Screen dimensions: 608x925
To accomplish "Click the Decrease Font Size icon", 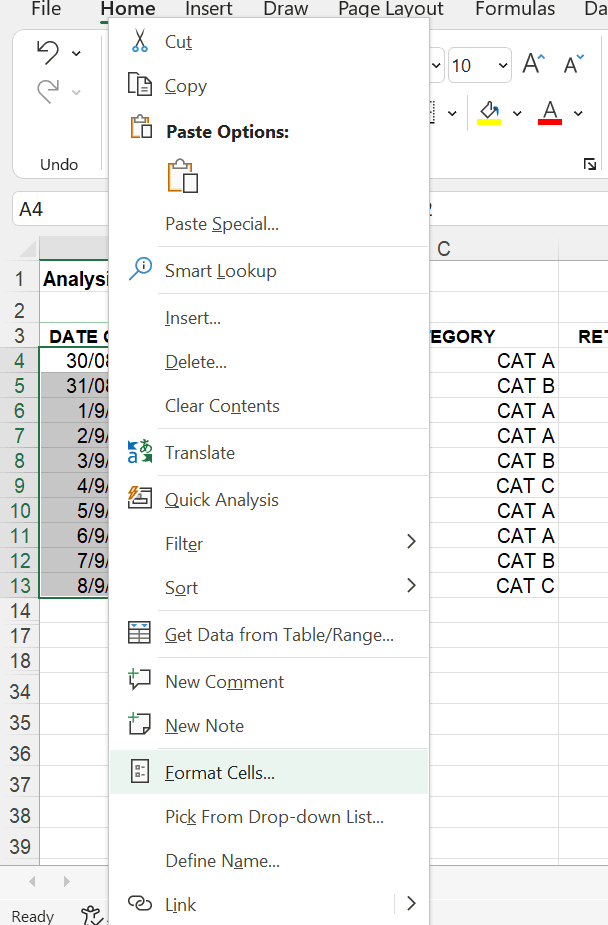I will click(x=573, y=65).
